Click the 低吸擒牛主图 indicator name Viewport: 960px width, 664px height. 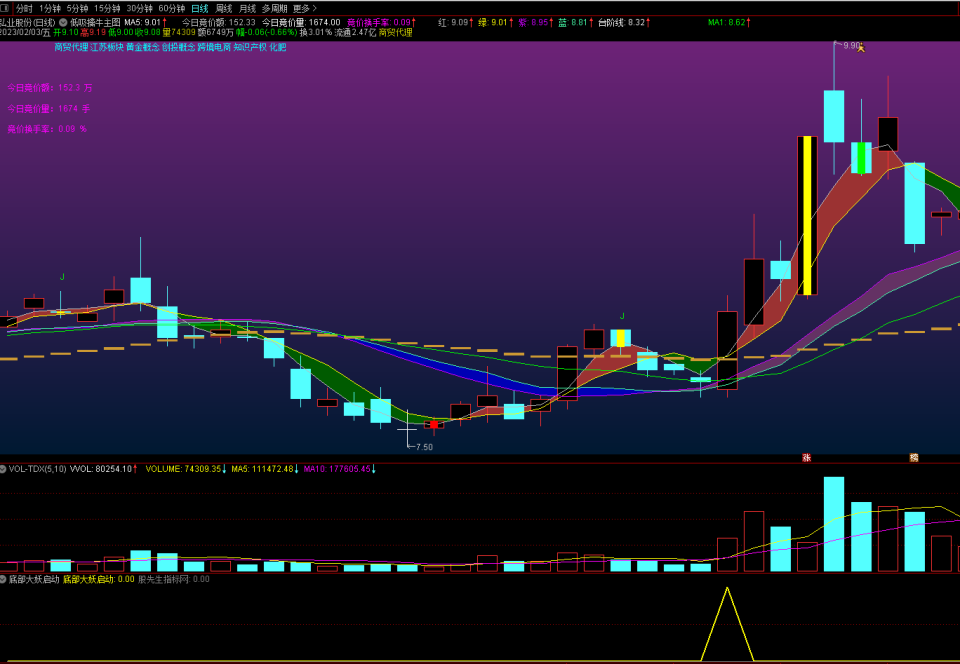click(x=95, y=22)
